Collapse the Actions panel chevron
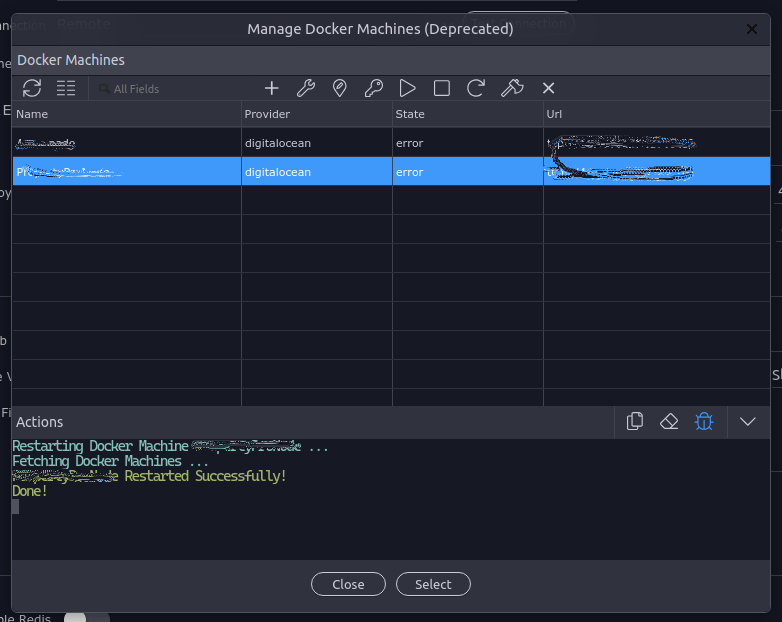The image size is (782, 622). (748, 421)
